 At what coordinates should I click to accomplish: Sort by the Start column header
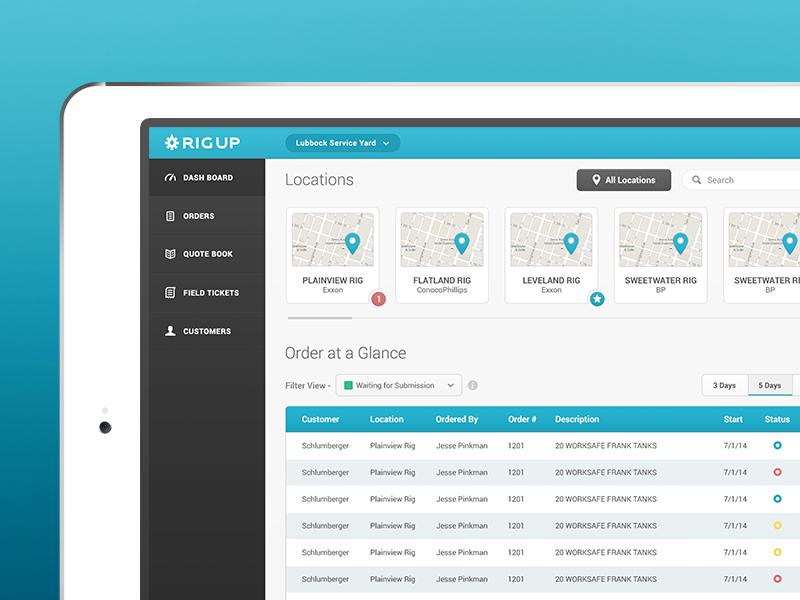pyautogui.click(x=733, y=419)
